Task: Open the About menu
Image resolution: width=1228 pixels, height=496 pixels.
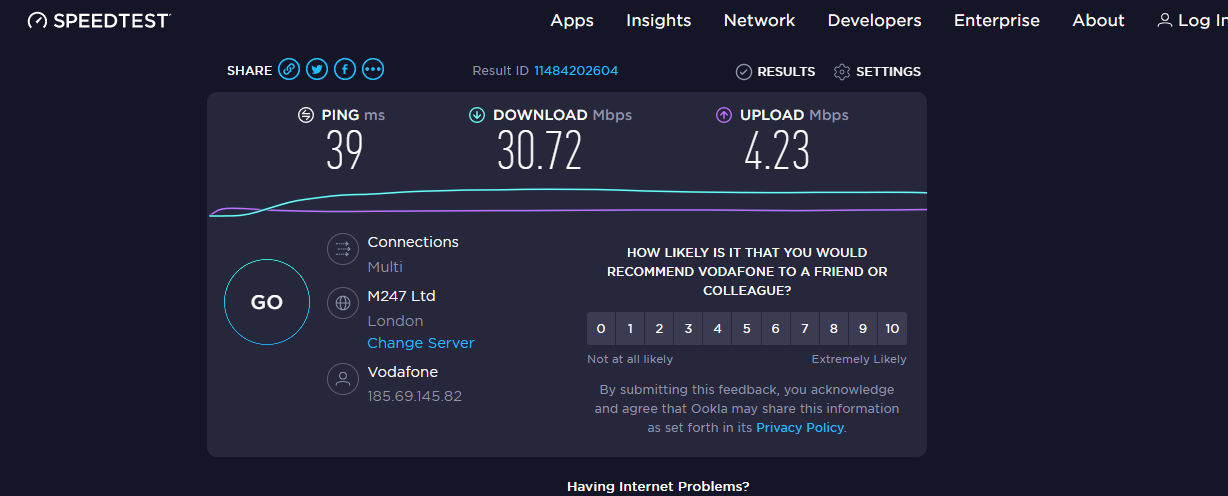Action: [1098, 20]
